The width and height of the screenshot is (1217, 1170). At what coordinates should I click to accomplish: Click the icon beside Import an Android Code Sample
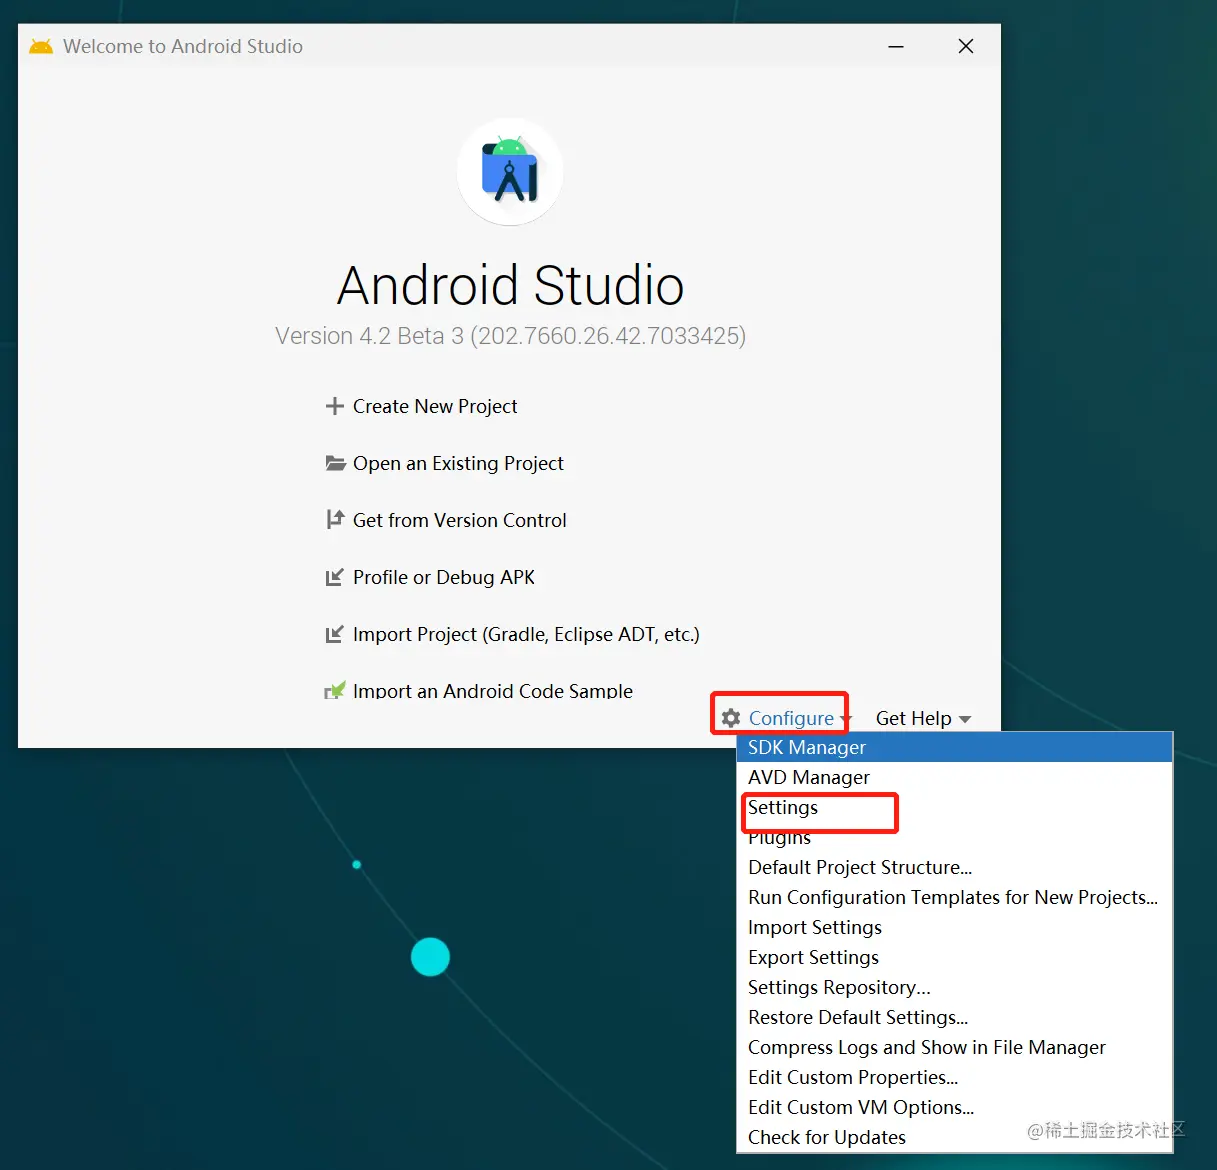335,690
